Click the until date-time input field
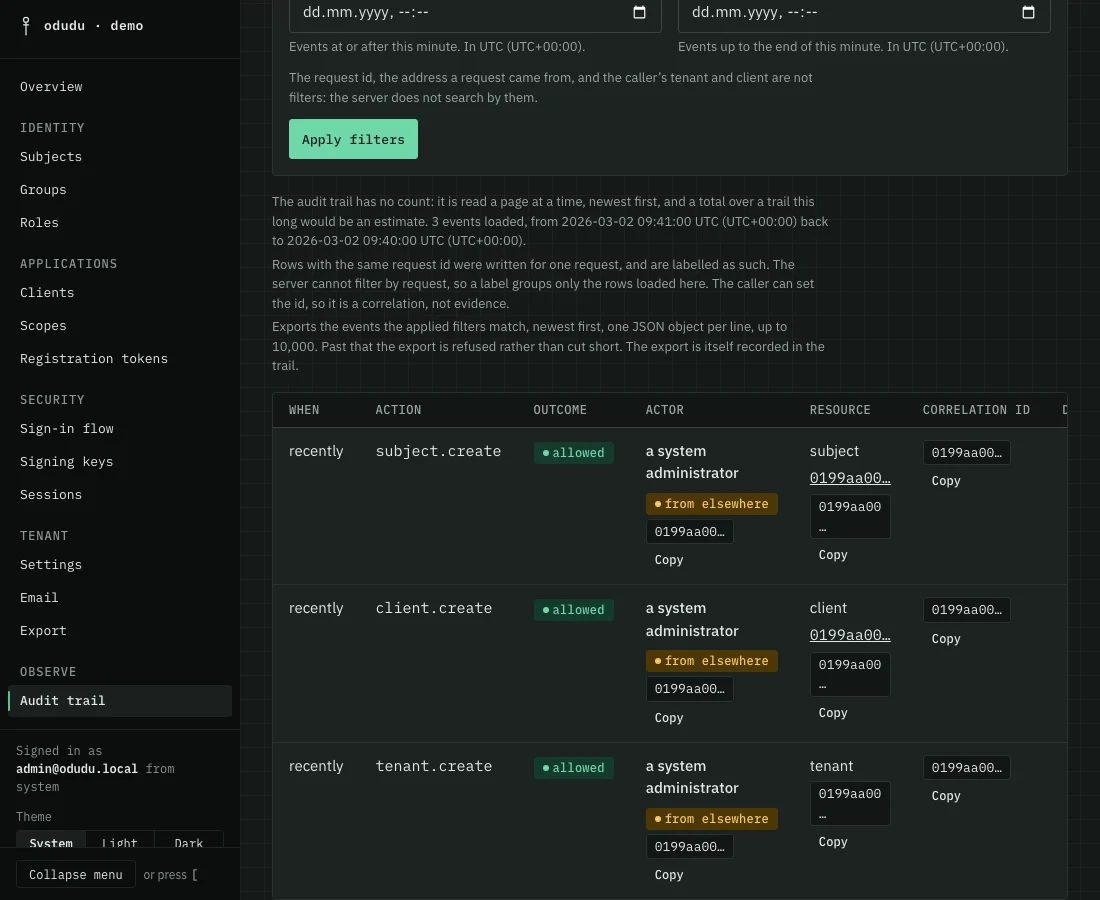 point(864,13)
